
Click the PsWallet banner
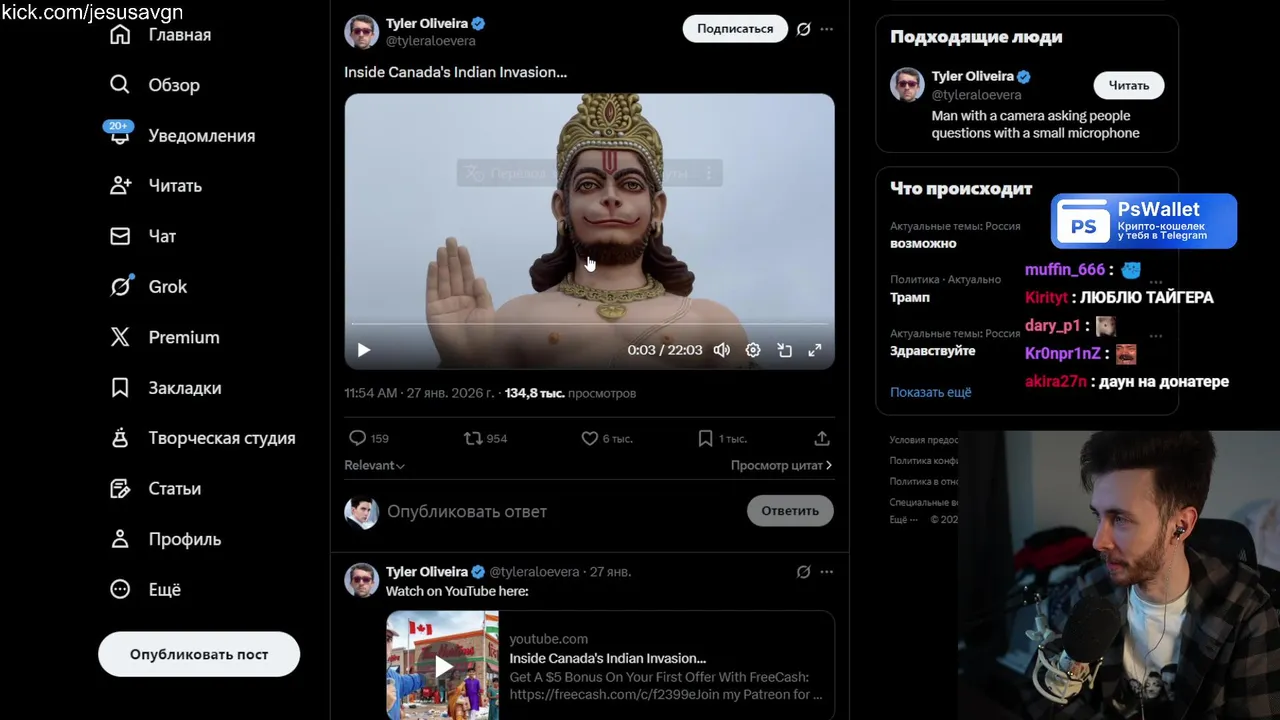(1144, 221)
